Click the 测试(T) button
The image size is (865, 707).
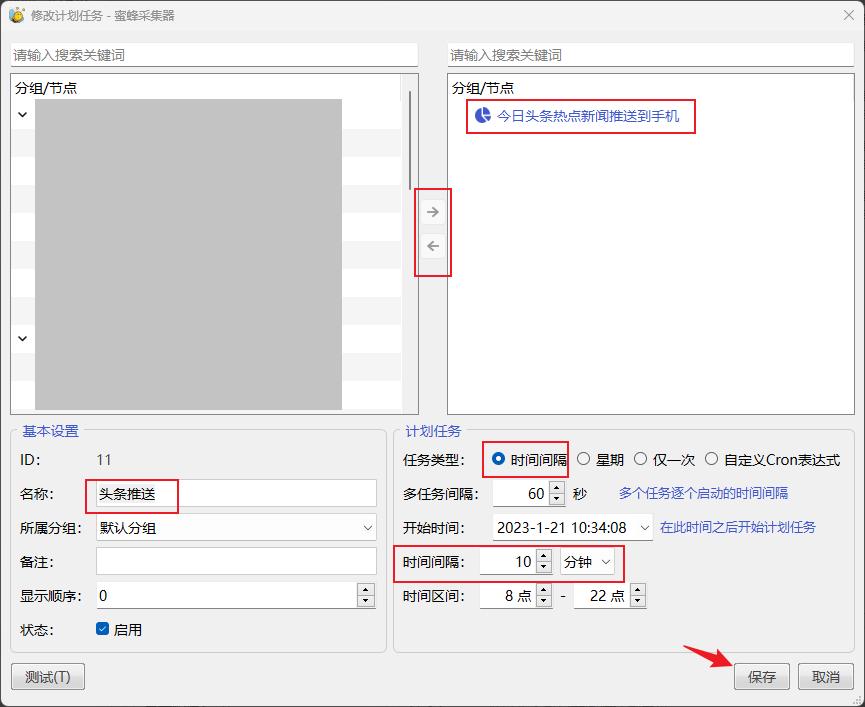tap(48, 677)
